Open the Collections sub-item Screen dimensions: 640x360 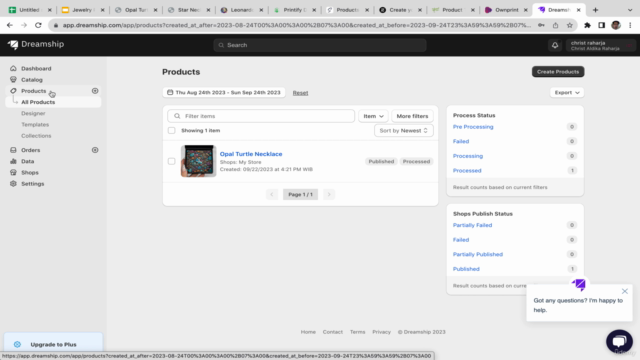click(x=36, y=136)
